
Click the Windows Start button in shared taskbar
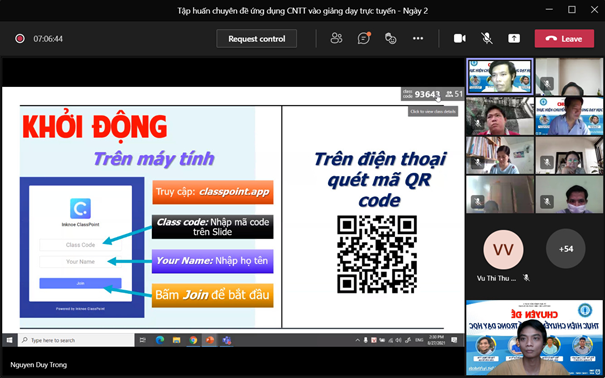point(9,340)
